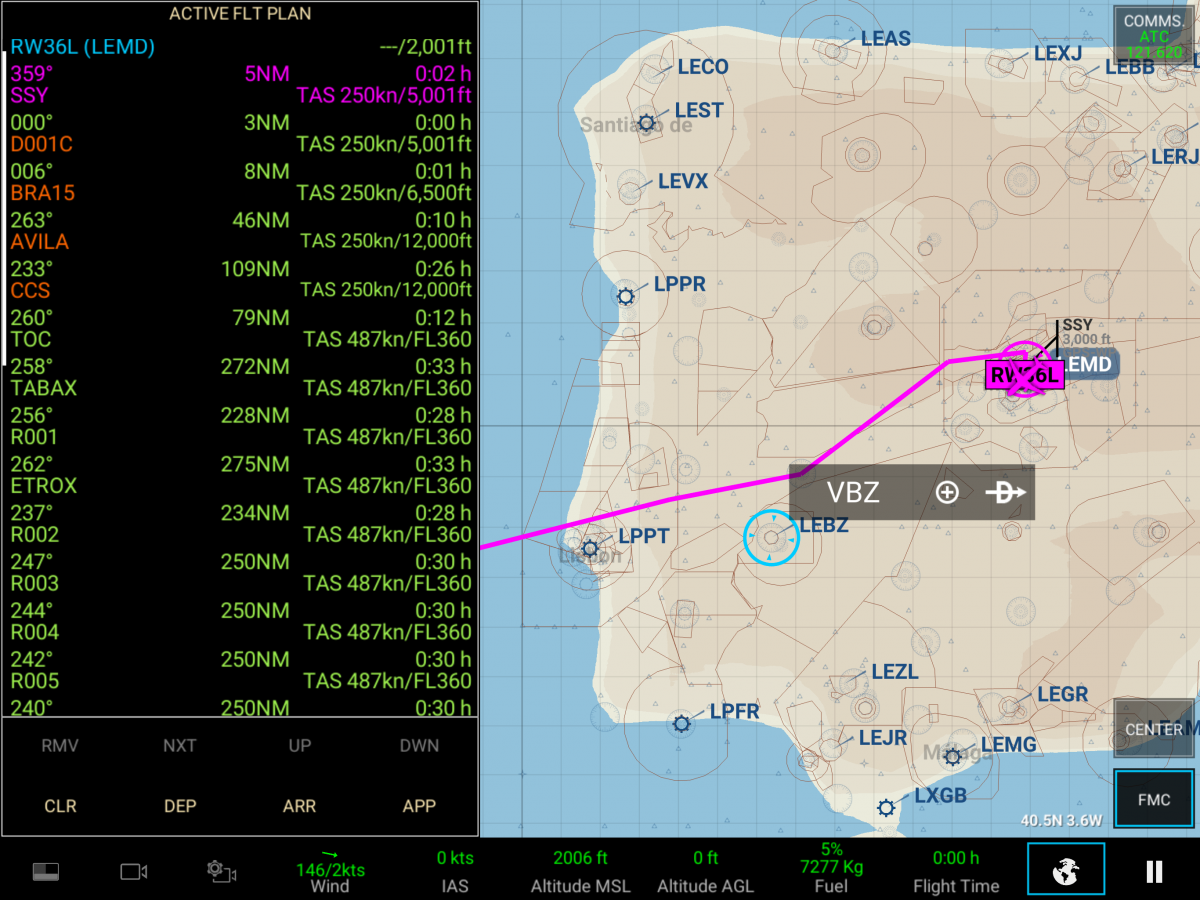Click the Fuel 7277 Kg readout
This screenshot has width=1200, height=900.
tap(831, 868)
